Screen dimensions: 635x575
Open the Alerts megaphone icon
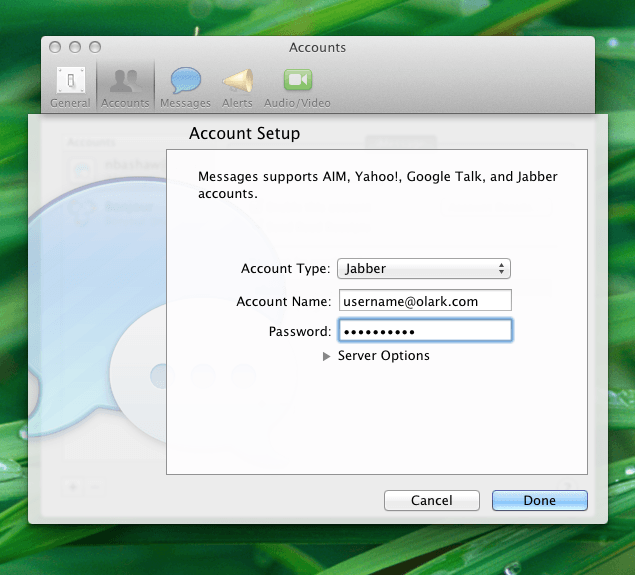[237, 87]
